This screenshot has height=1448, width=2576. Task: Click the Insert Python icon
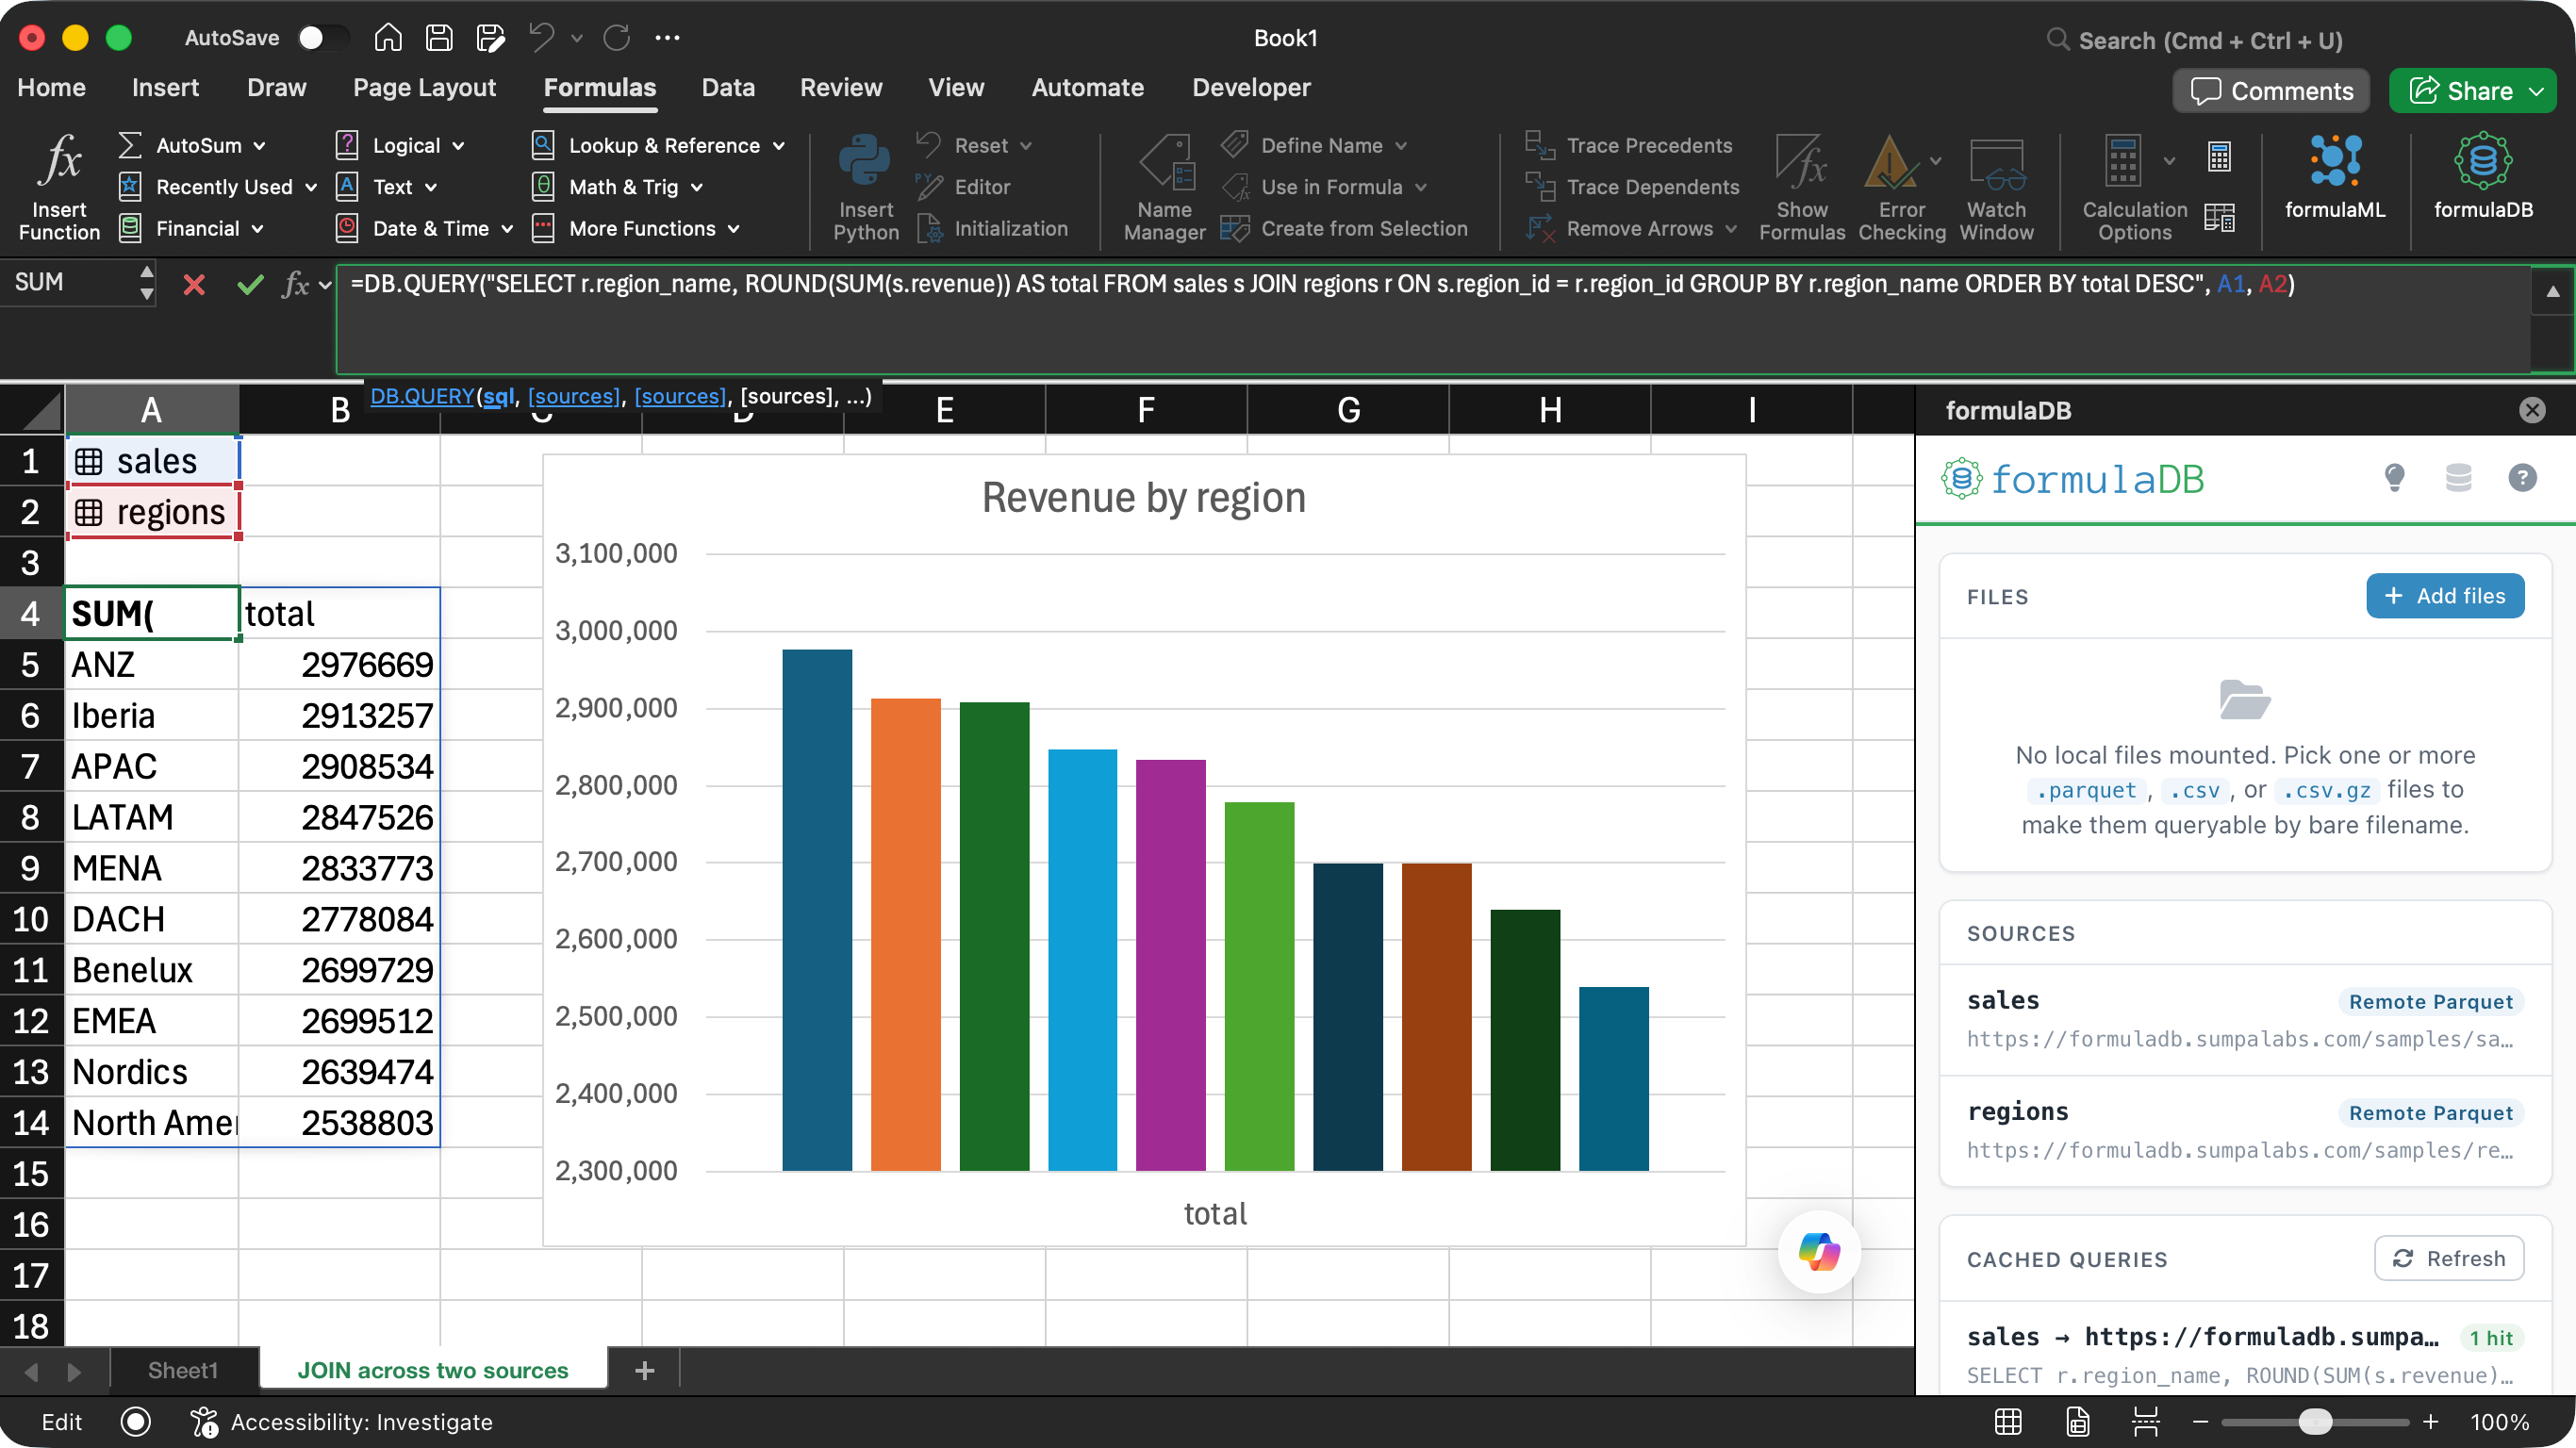tap(865, 186)
